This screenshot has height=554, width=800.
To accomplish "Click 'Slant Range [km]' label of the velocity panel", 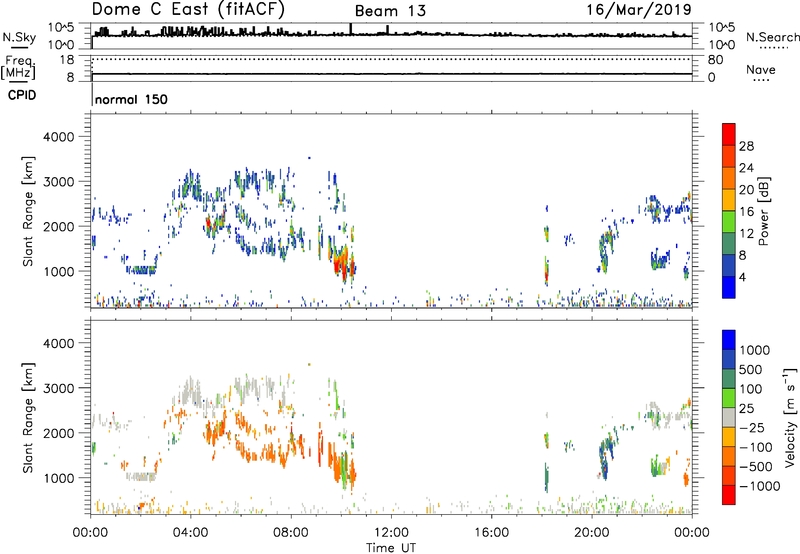I will (28, 417).
